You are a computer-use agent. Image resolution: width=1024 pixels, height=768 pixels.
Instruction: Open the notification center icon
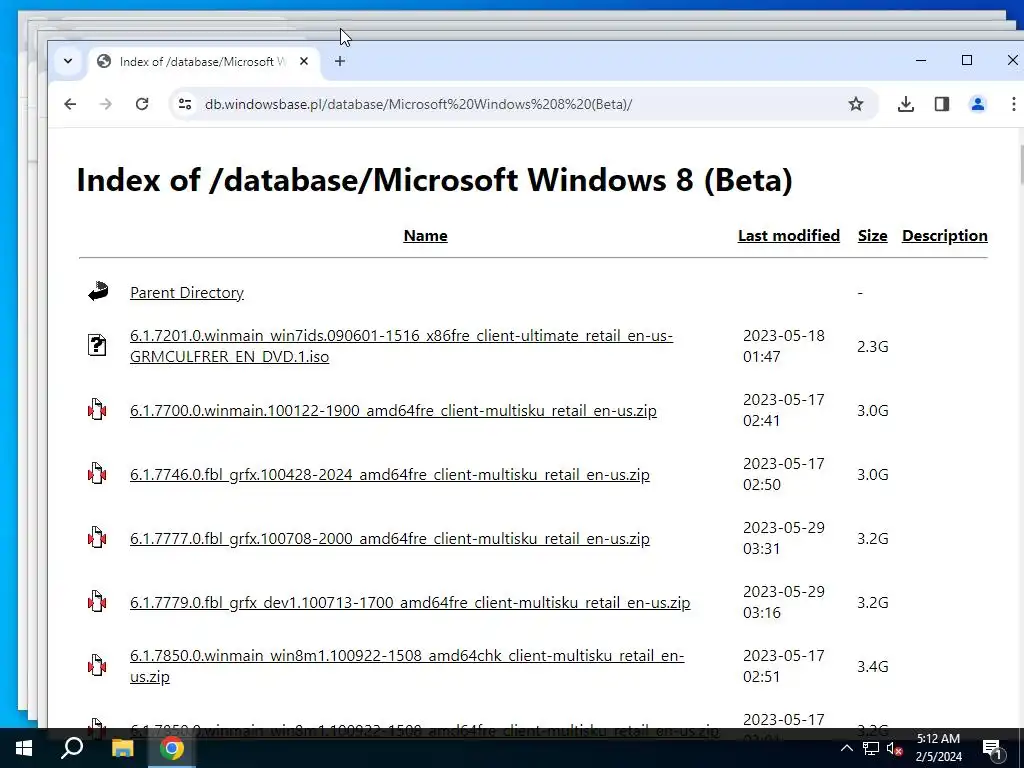coord(993,748)
